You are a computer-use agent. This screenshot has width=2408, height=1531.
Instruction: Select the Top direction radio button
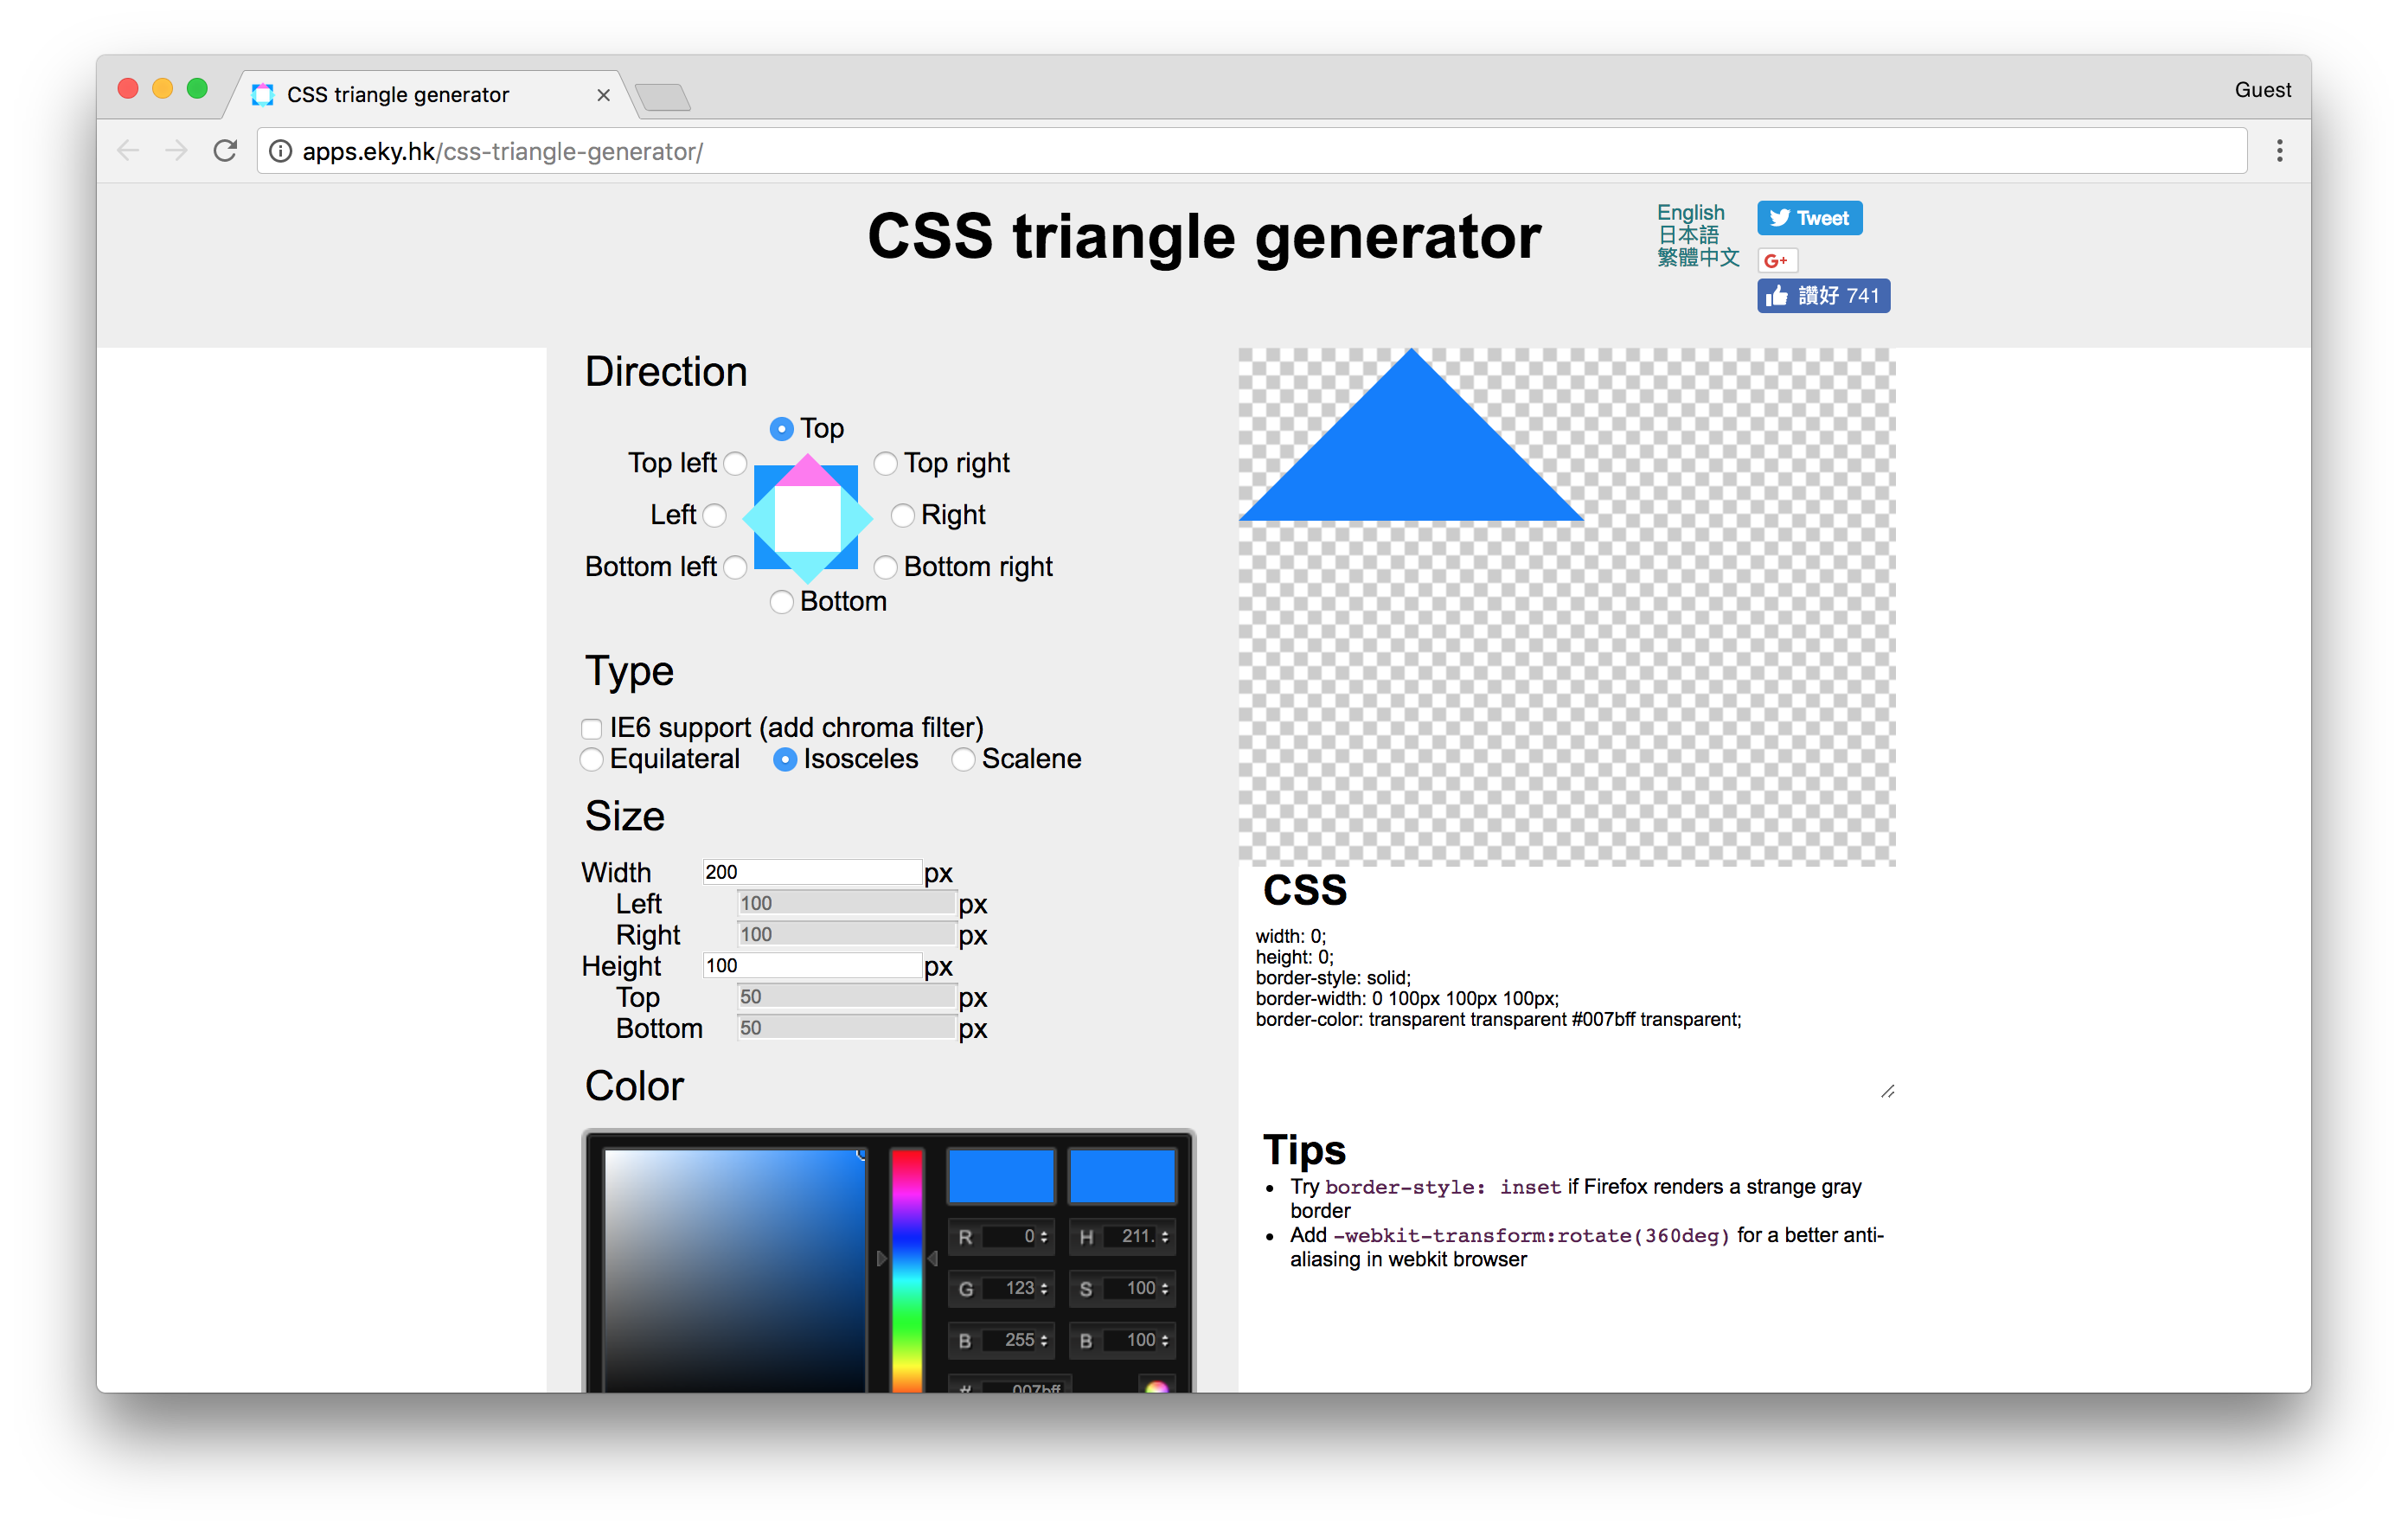(x=785, y=428)
